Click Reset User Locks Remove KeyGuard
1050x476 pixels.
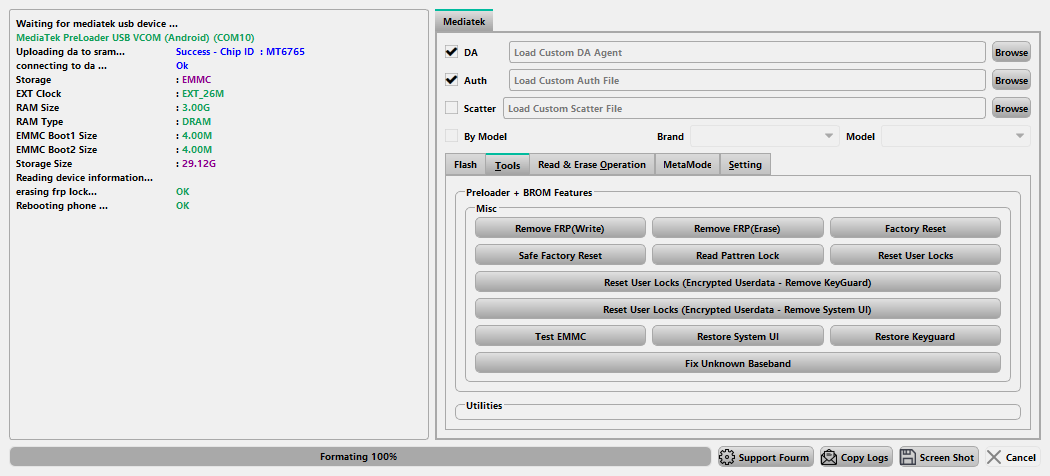(738, 282)
